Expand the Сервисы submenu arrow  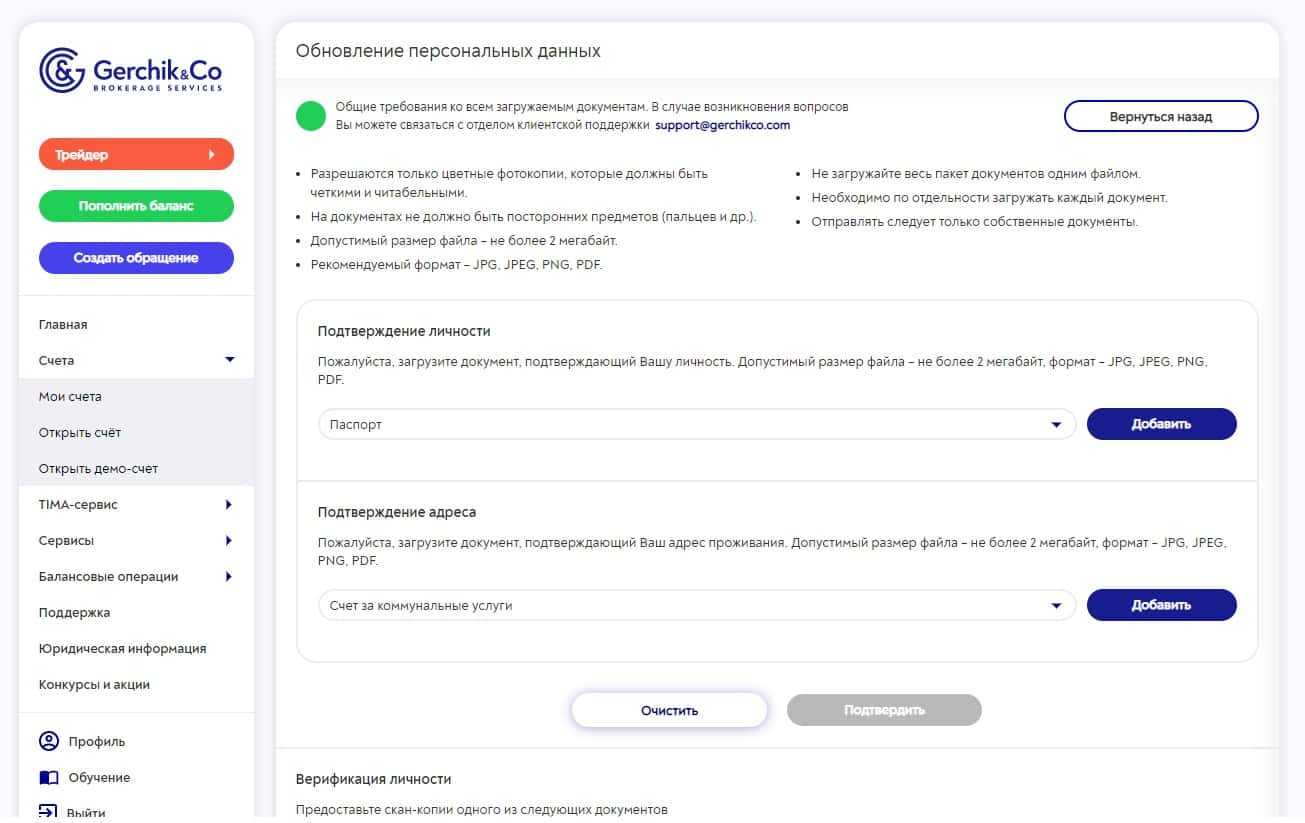[229, 541]
